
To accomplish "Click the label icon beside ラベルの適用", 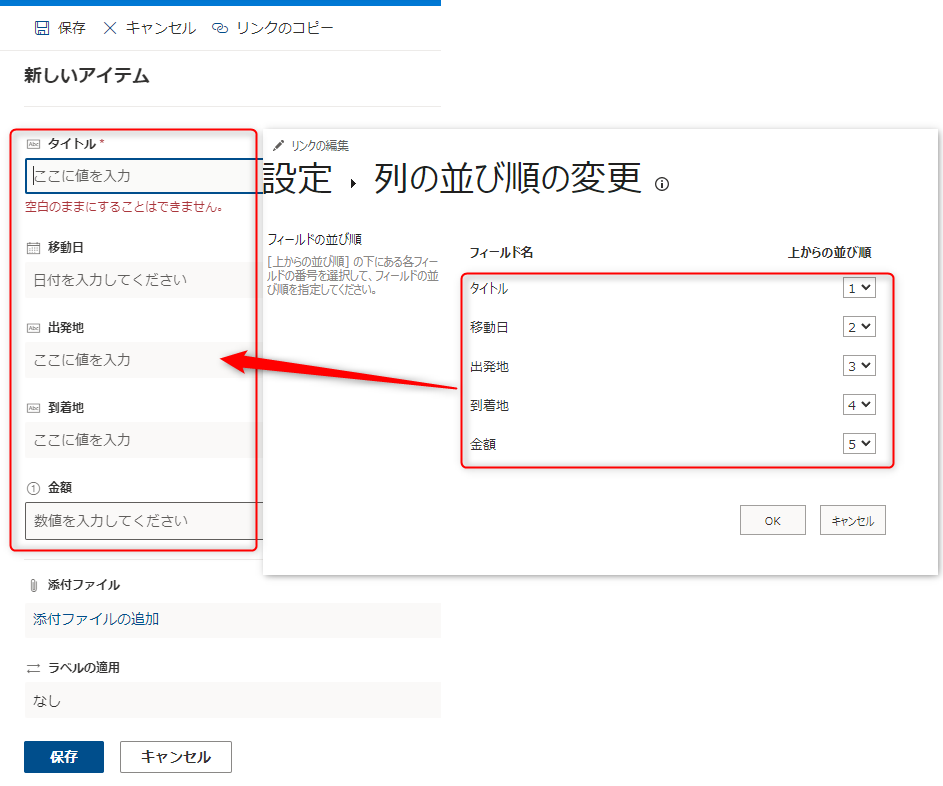I will pos(34,668).
